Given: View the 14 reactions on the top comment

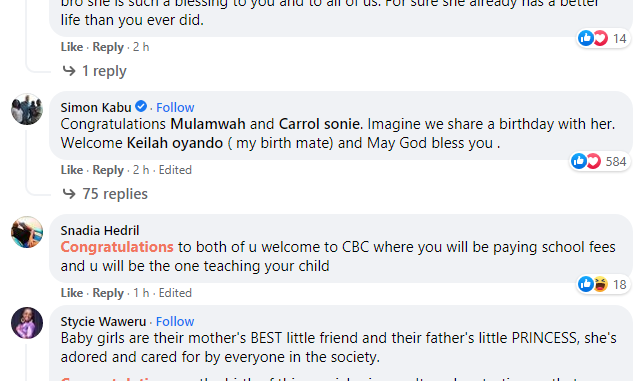Looking at the screenshot, I should (x=602, y=38).
